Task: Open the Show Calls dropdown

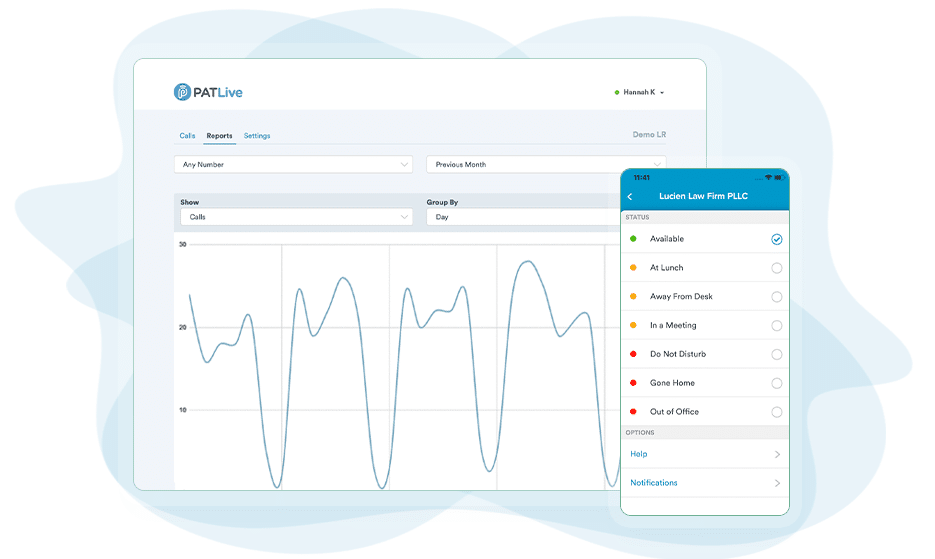Action: (296, 217)
